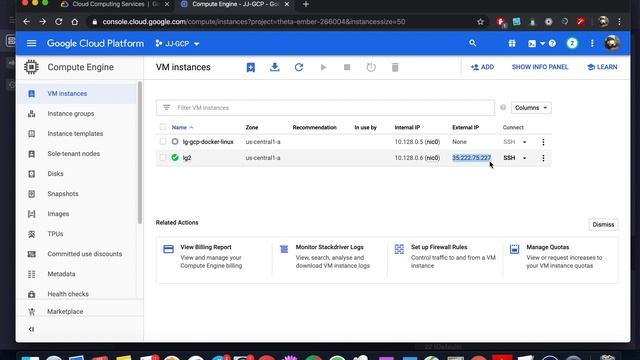Reload the page with browser refresh

(x=58, y=22)
